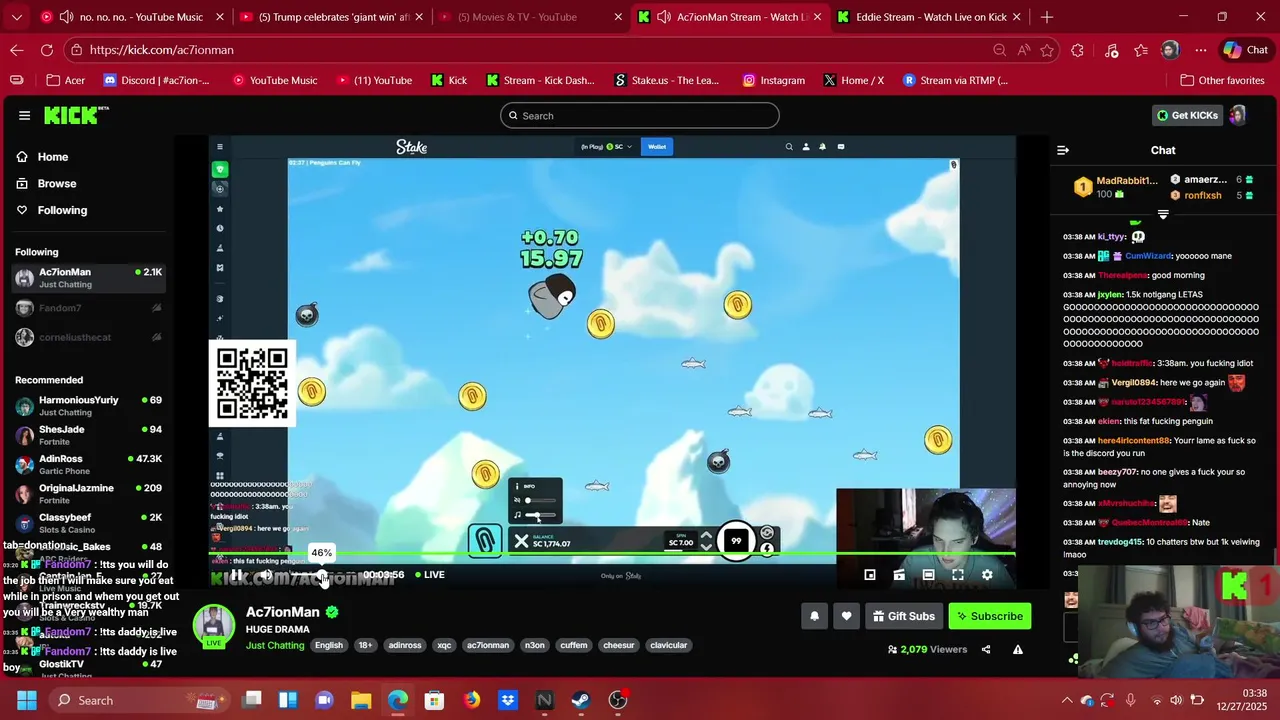
Task: Open AdinRoss recommended channel
Action: [88, 464]
